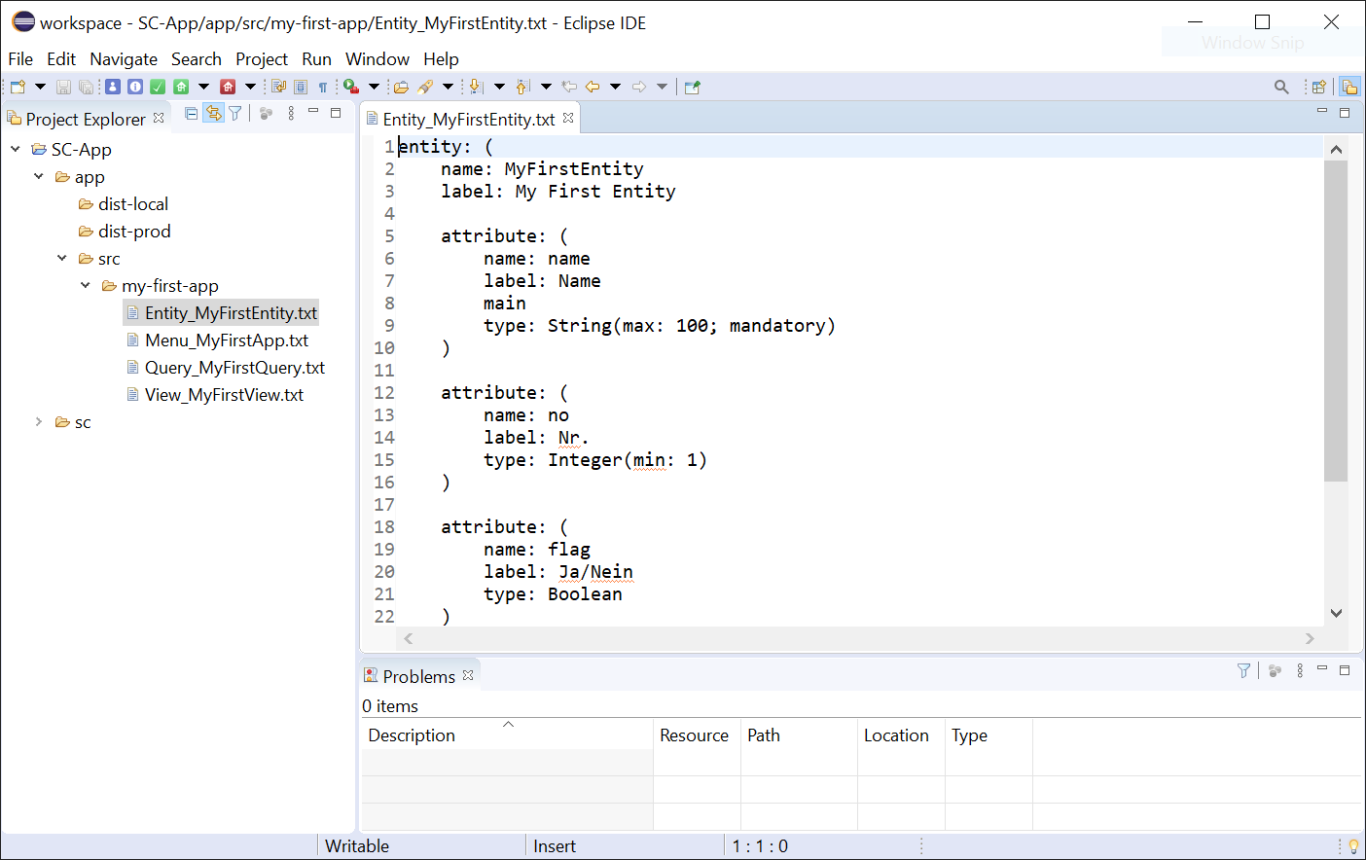Image resolution: width=1366 pixels, height=860 pixels.
Task: Maximize the Project Explorer panel
Action: pyautogui.click(x=336, y=113)
